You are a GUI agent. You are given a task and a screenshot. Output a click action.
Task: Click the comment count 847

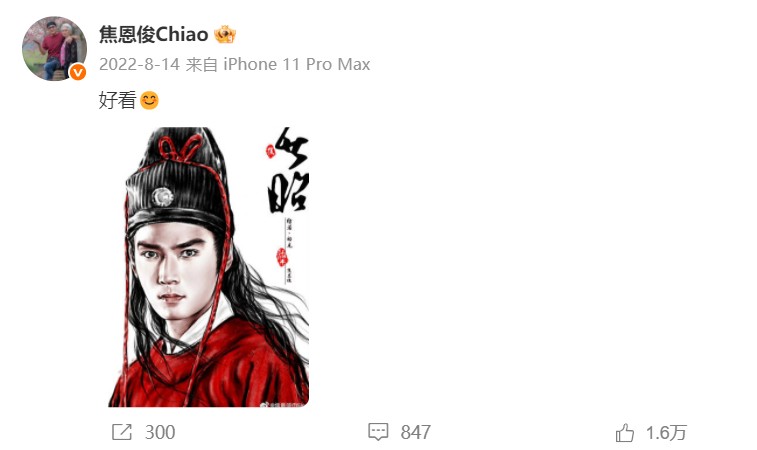(415, 432)
